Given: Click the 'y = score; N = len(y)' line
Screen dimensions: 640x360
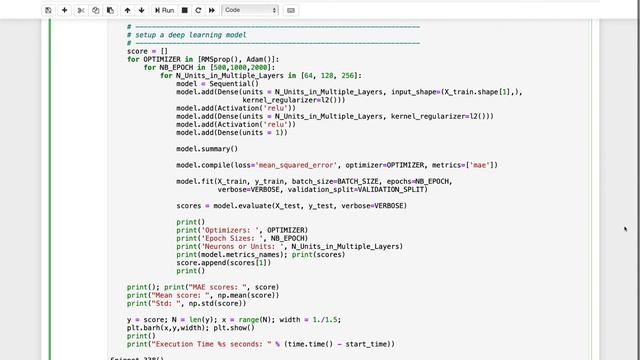Looking at the screenshot, I should tap(234, 320).
